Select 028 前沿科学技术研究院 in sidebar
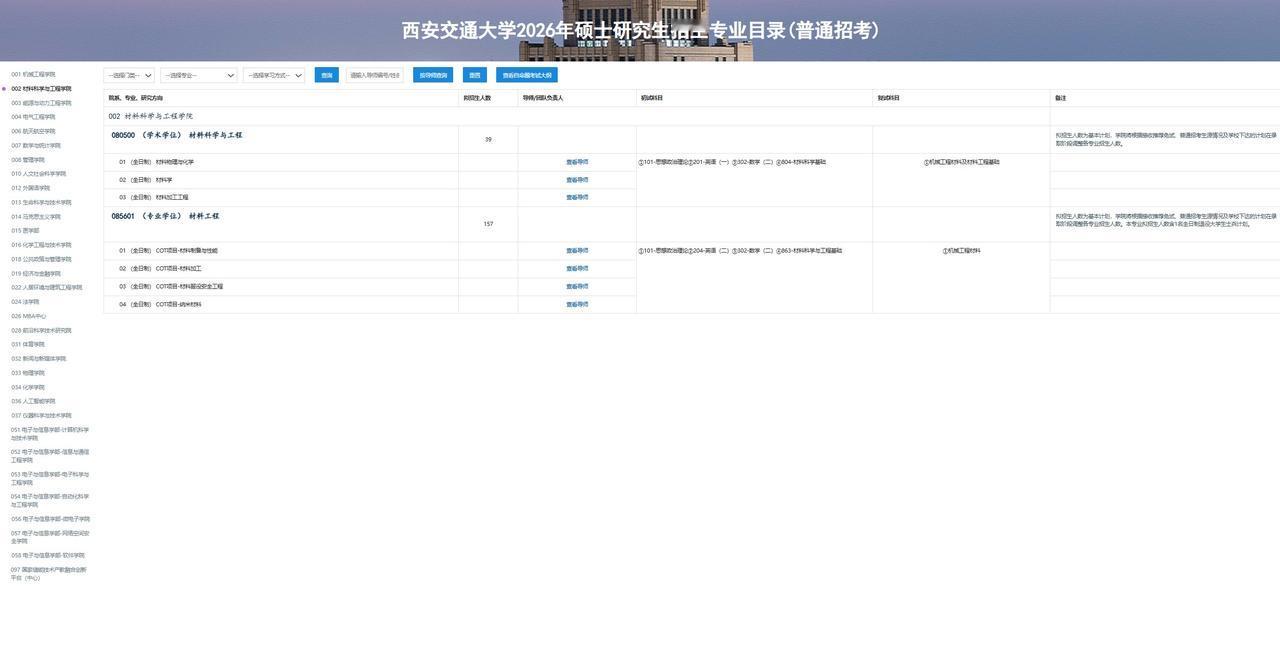 point(41,330)
